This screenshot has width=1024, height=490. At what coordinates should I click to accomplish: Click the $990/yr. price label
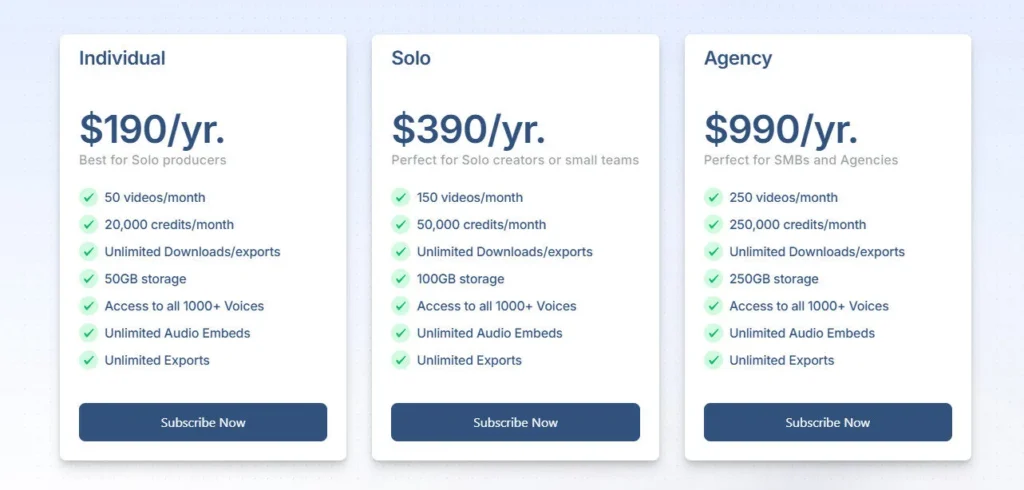(780, 129)
